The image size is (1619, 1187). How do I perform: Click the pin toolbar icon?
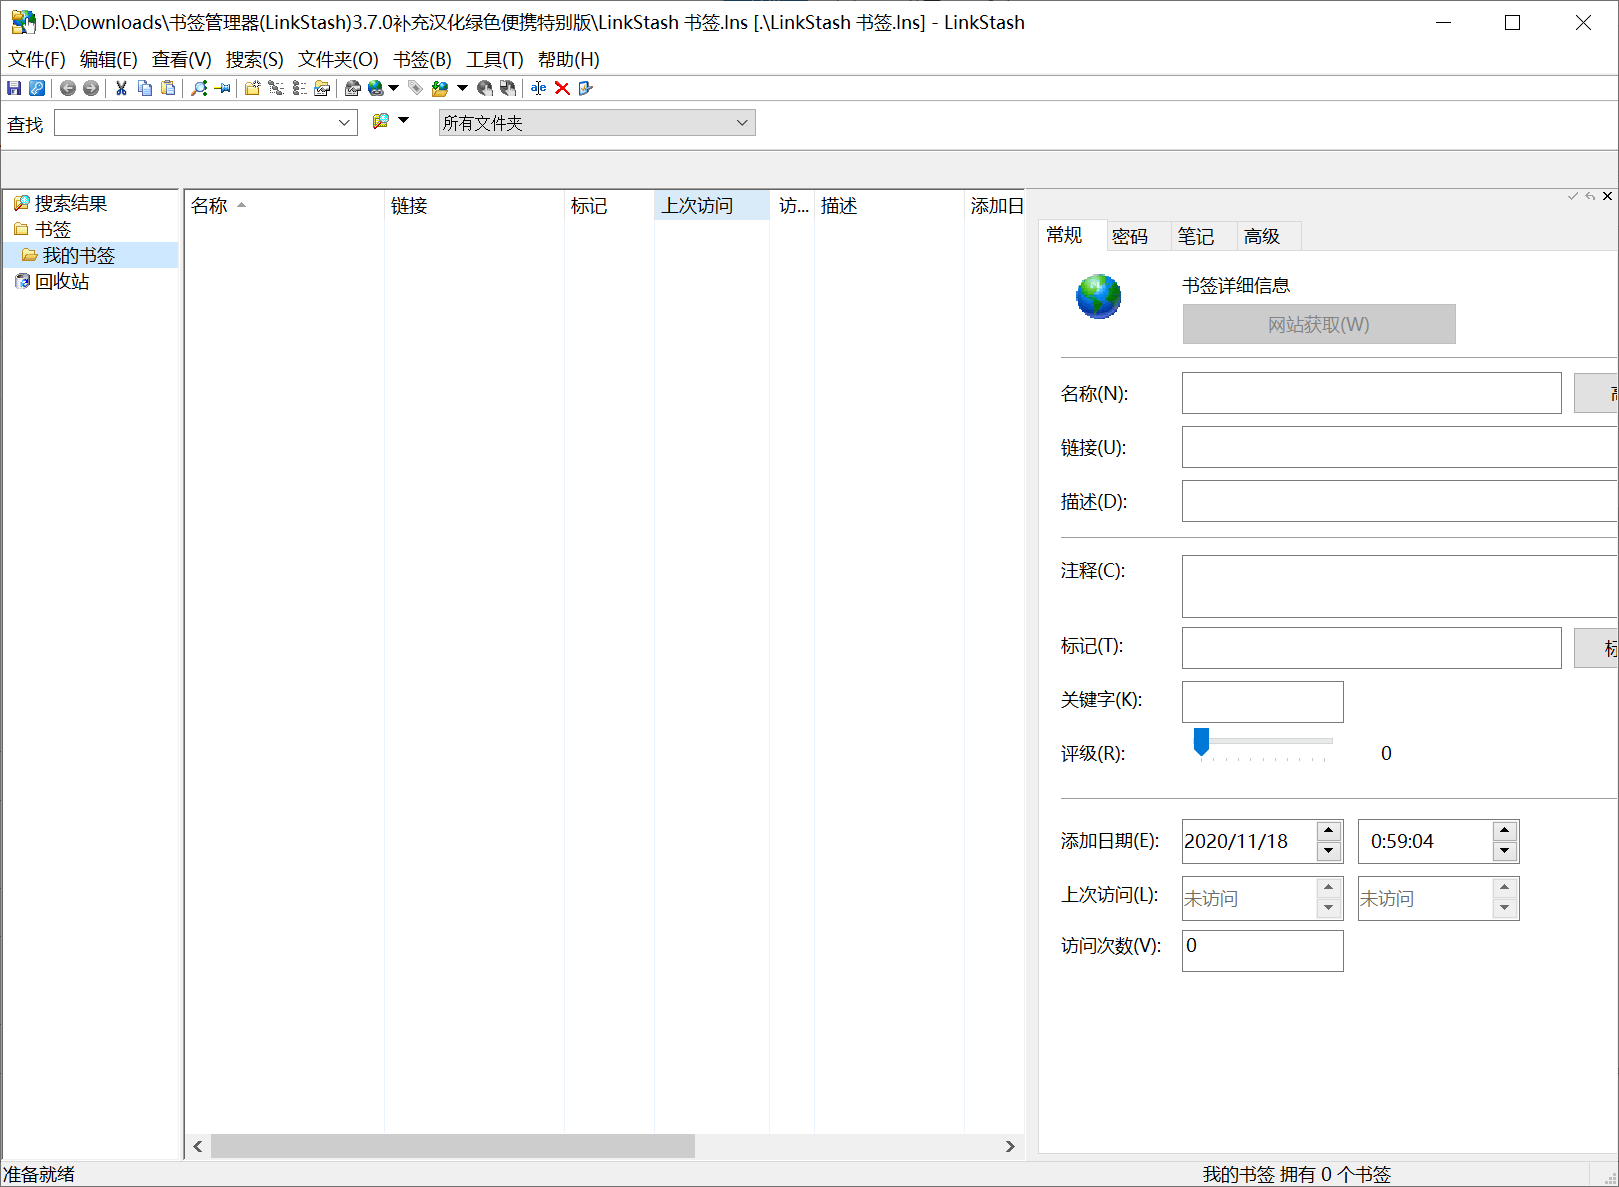pos(223,88)
